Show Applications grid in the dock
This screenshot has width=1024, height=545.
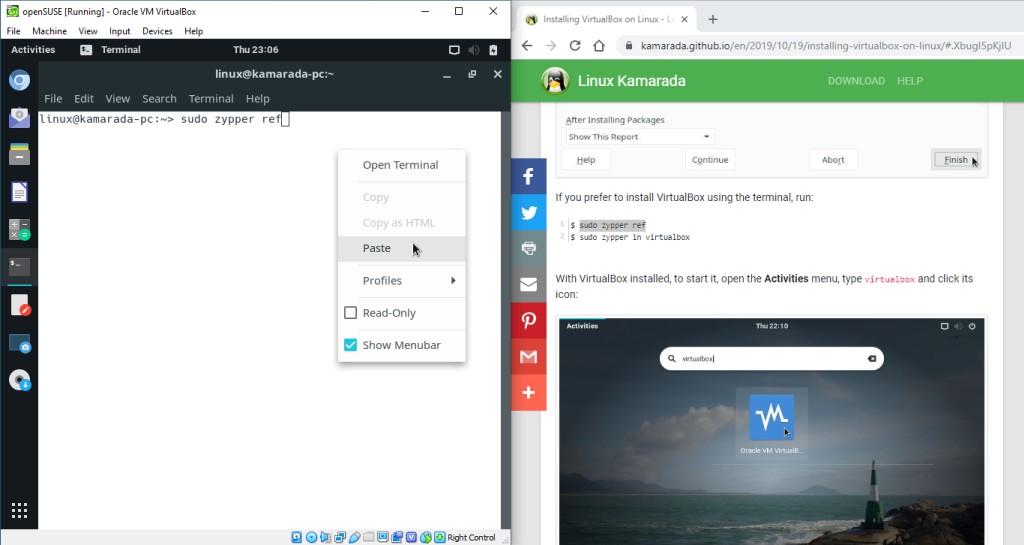19,509
